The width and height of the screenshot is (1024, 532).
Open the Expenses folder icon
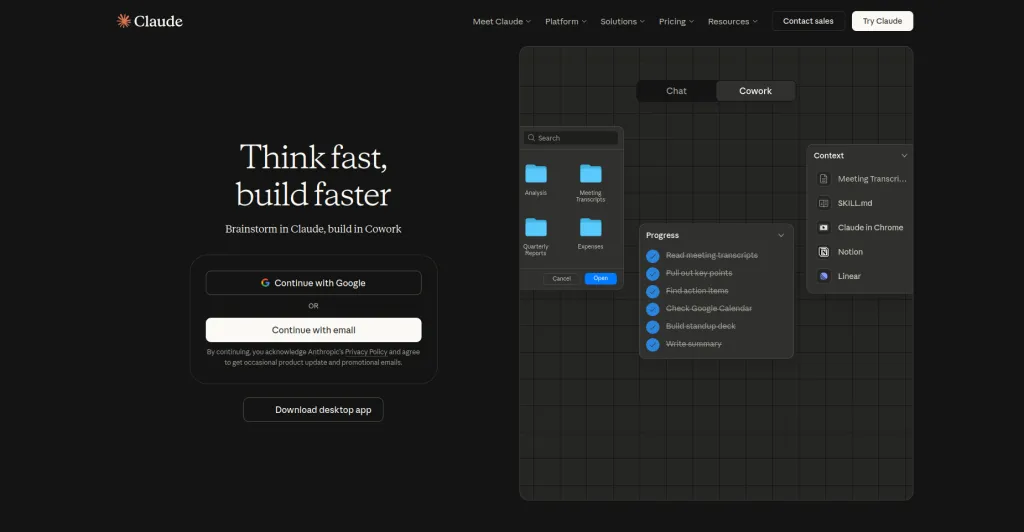coord(590,227)
